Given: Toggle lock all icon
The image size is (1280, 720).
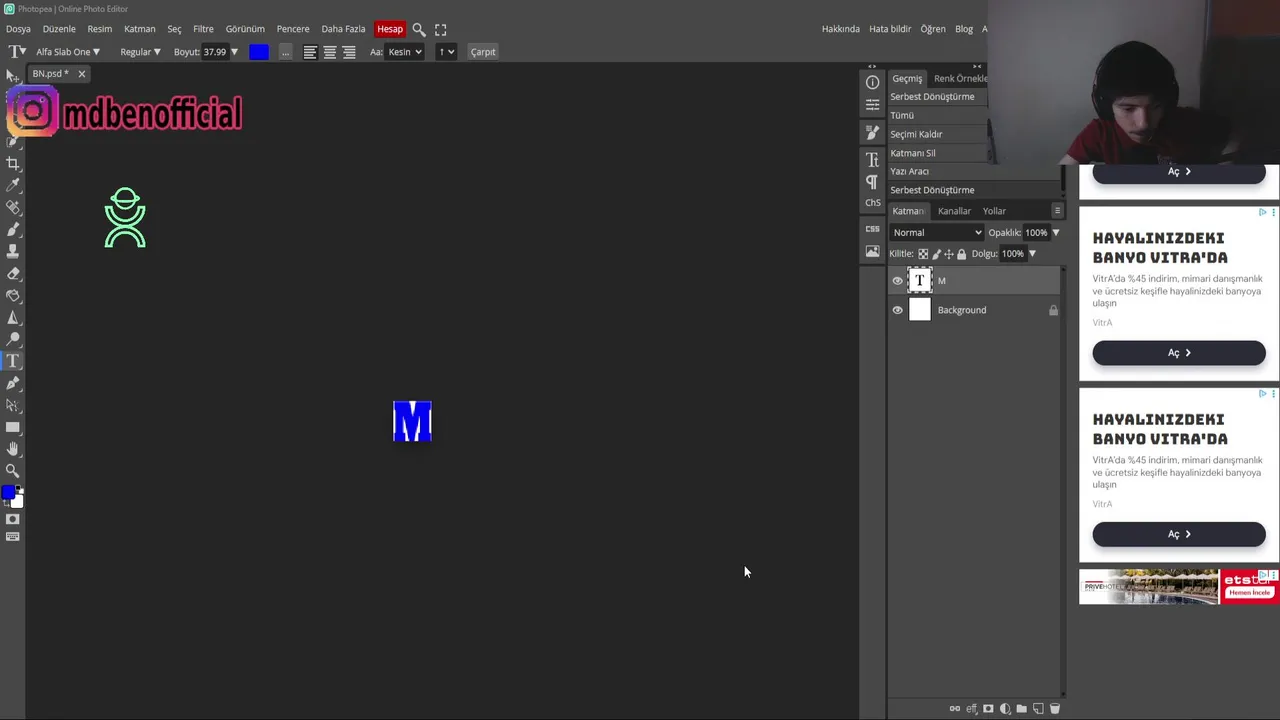Looking at the screenshot, I should [962, 254].
